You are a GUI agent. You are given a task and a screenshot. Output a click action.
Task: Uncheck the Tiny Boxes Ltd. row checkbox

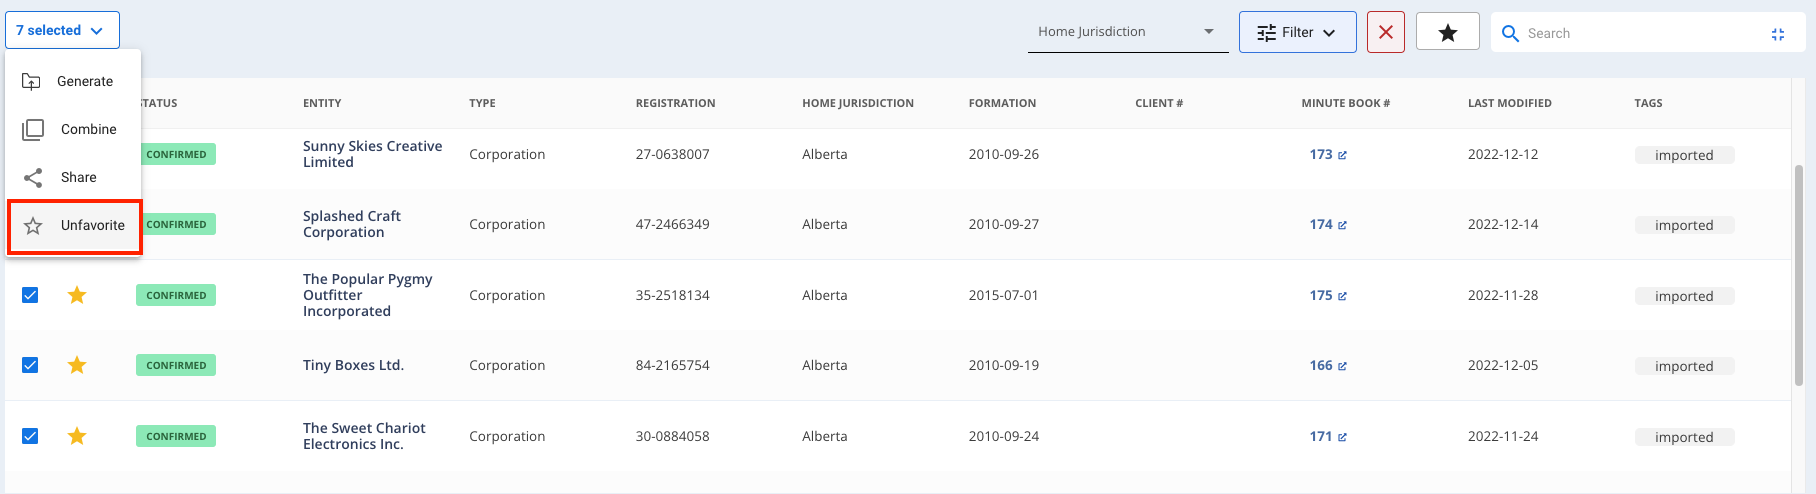coord(30,365)
